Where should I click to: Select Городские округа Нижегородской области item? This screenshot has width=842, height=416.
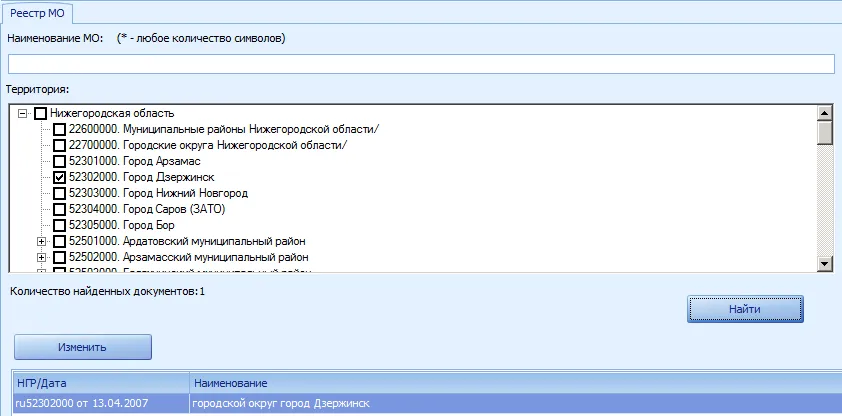pyautogui.click(x=208, y=145)
